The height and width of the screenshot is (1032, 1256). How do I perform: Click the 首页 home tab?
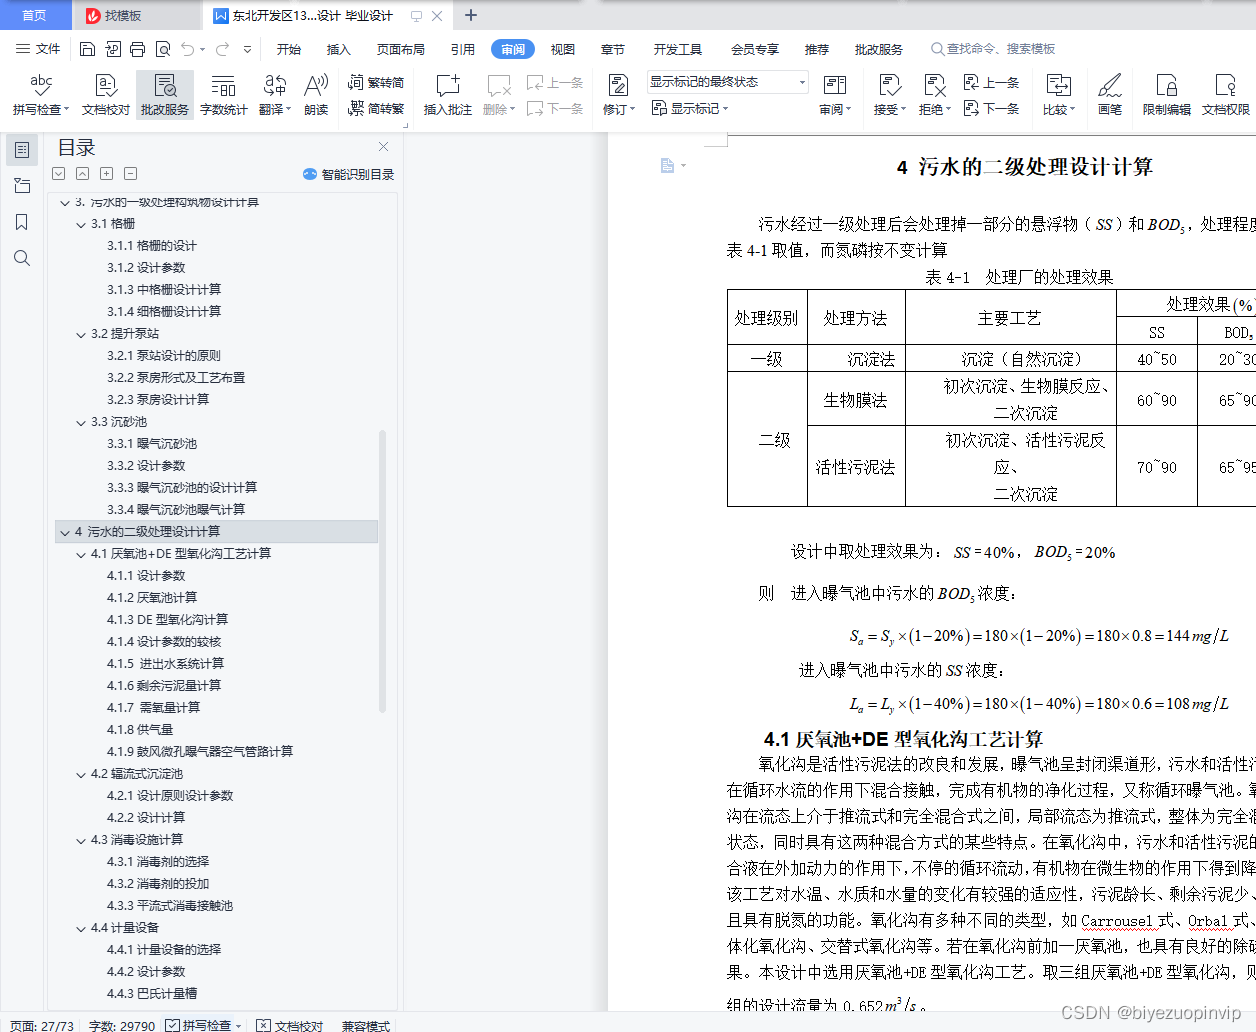(x=34, y=15)
